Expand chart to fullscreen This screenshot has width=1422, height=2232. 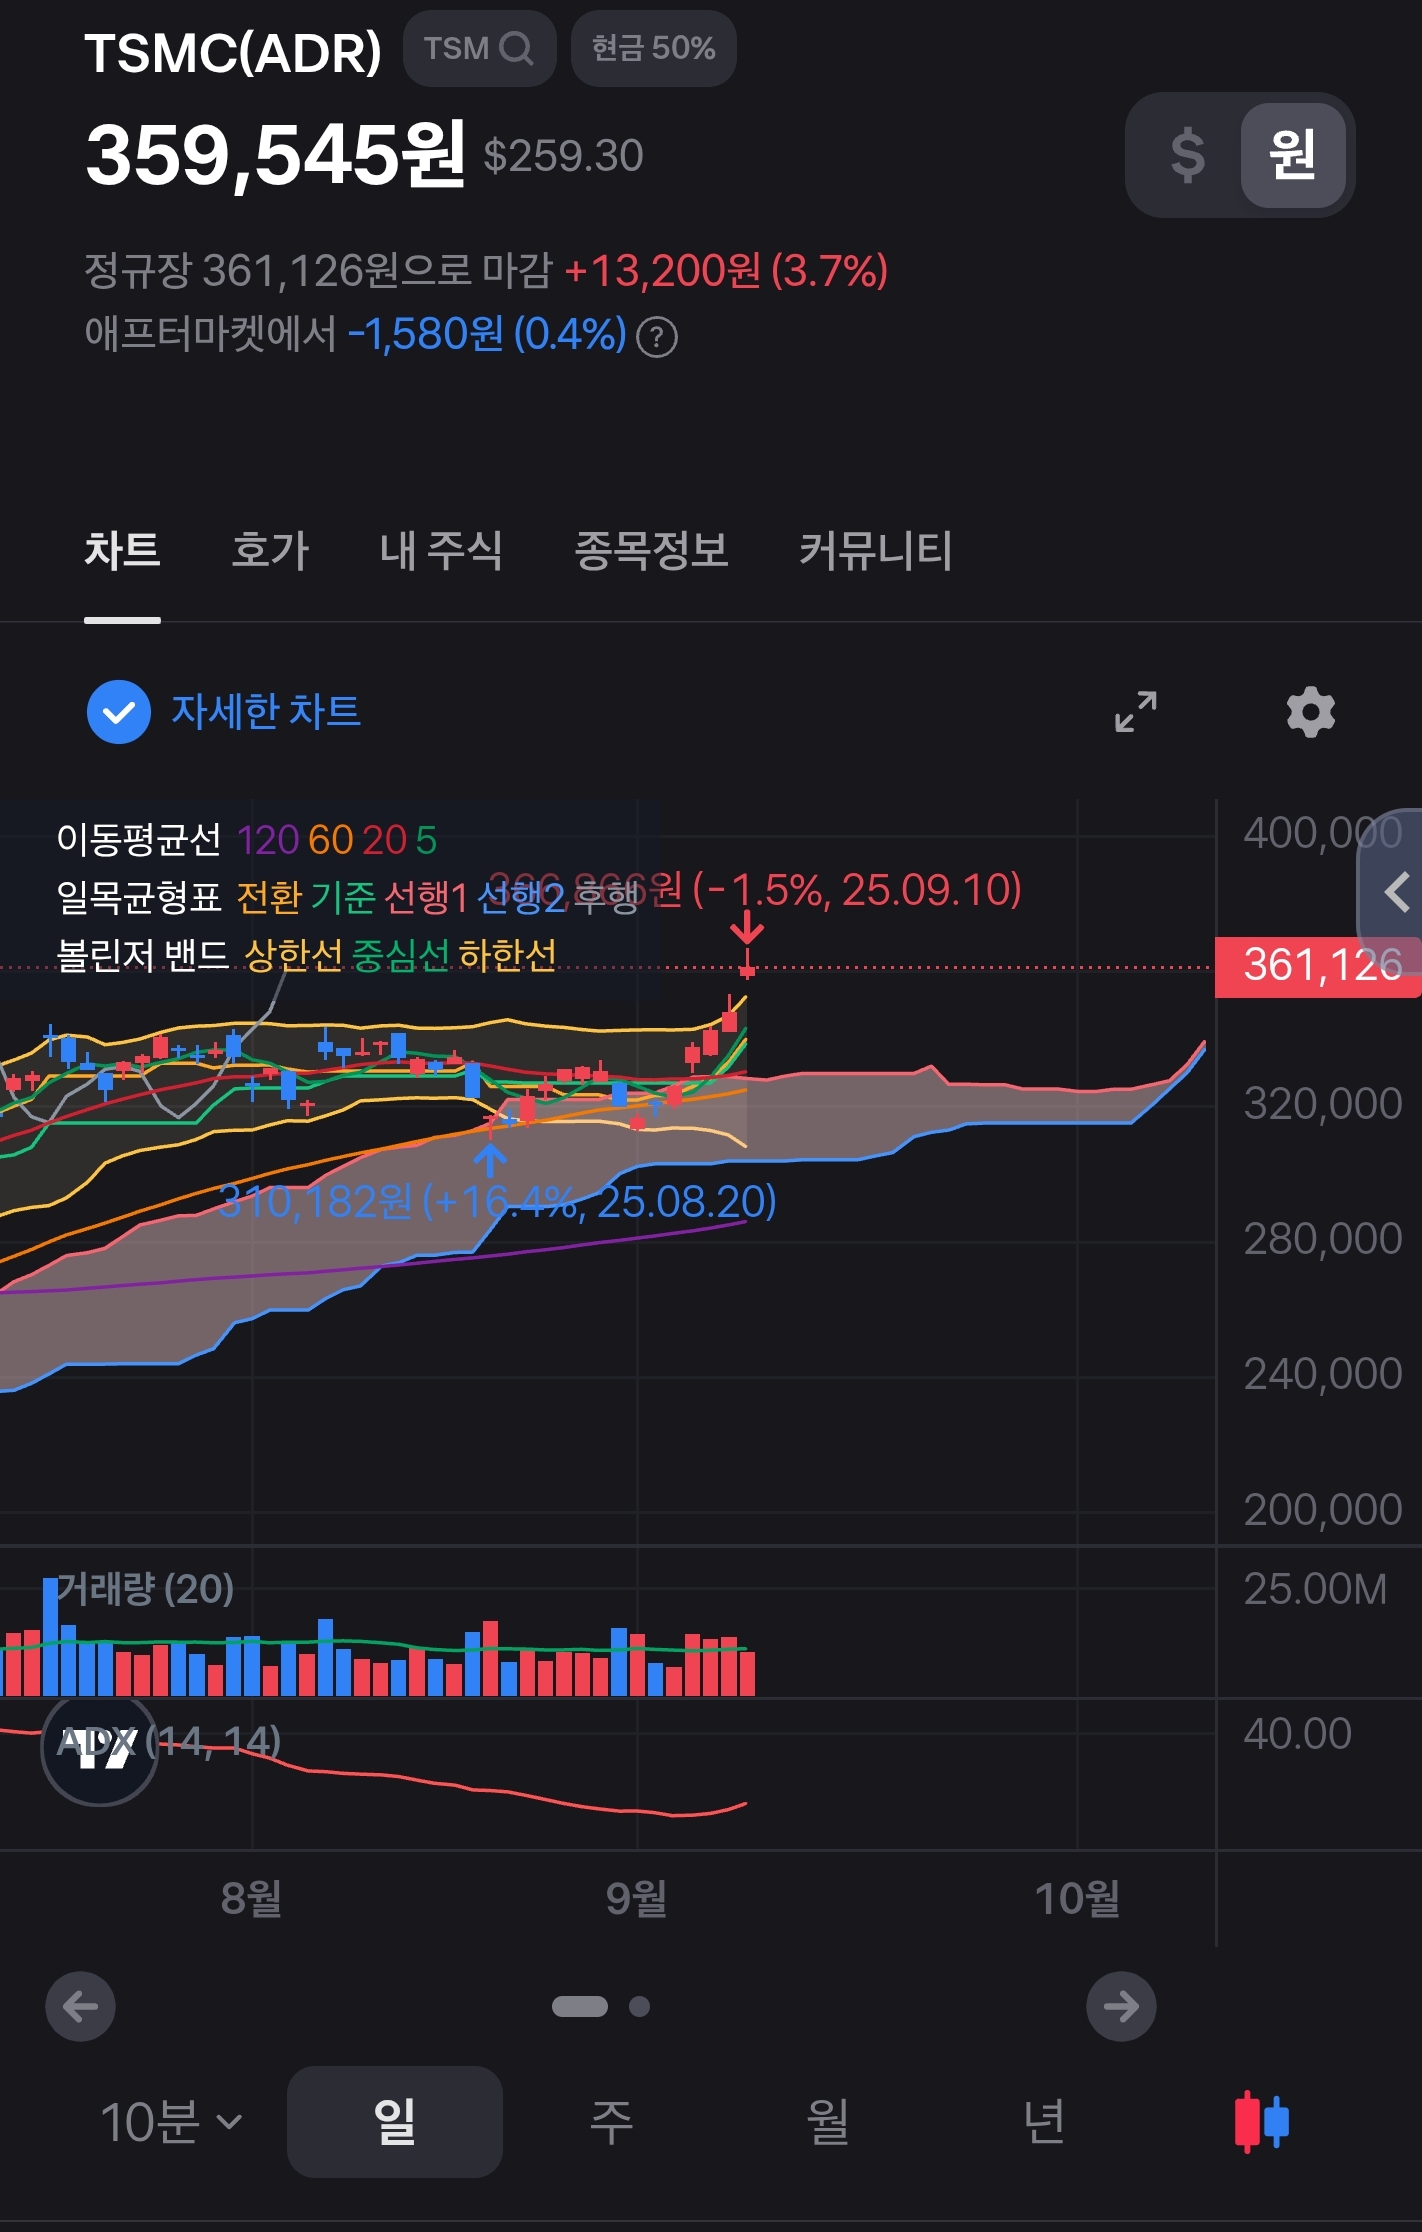(x=1136, y=712)
